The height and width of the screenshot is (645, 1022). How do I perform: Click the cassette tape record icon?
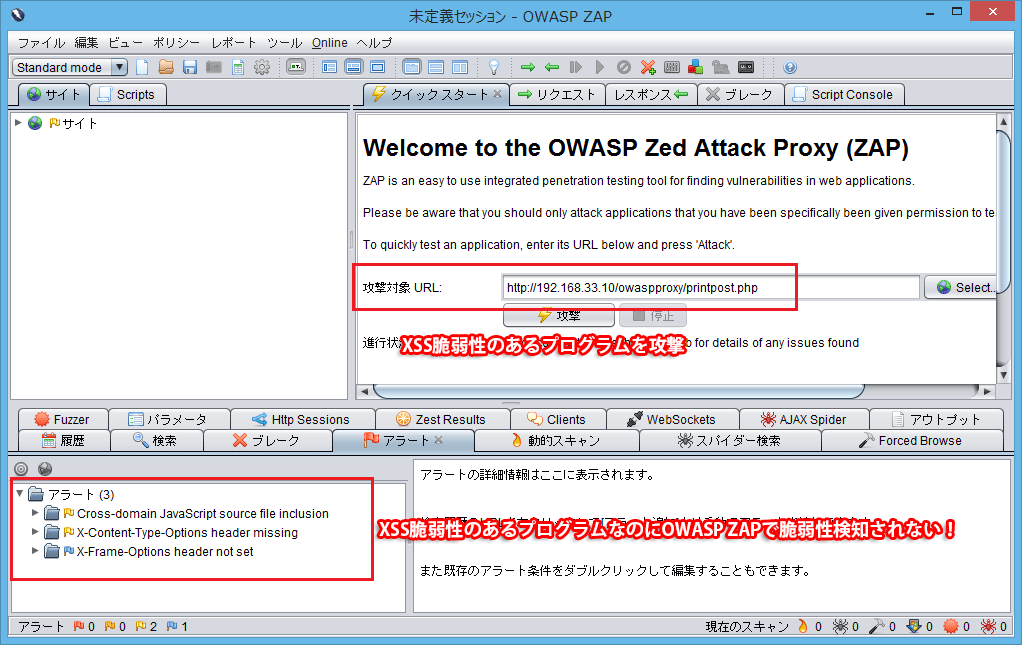pyautogui.click(x=746, y=67)
